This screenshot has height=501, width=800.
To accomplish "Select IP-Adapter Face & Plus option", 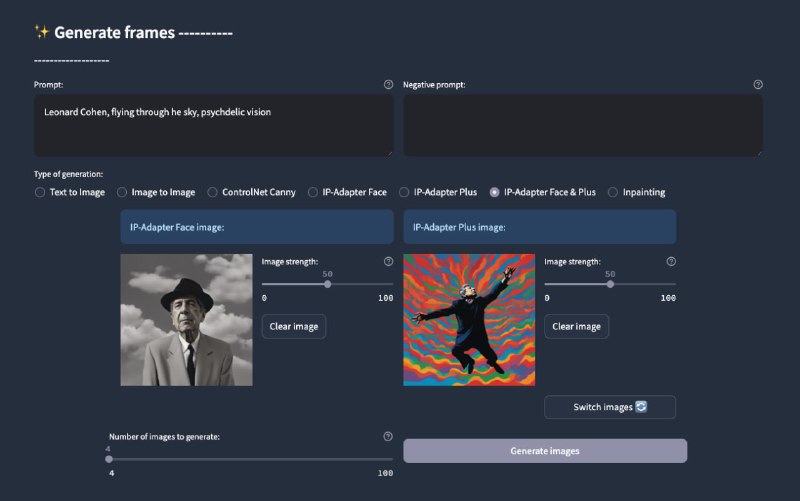I will tap(494, 192).
